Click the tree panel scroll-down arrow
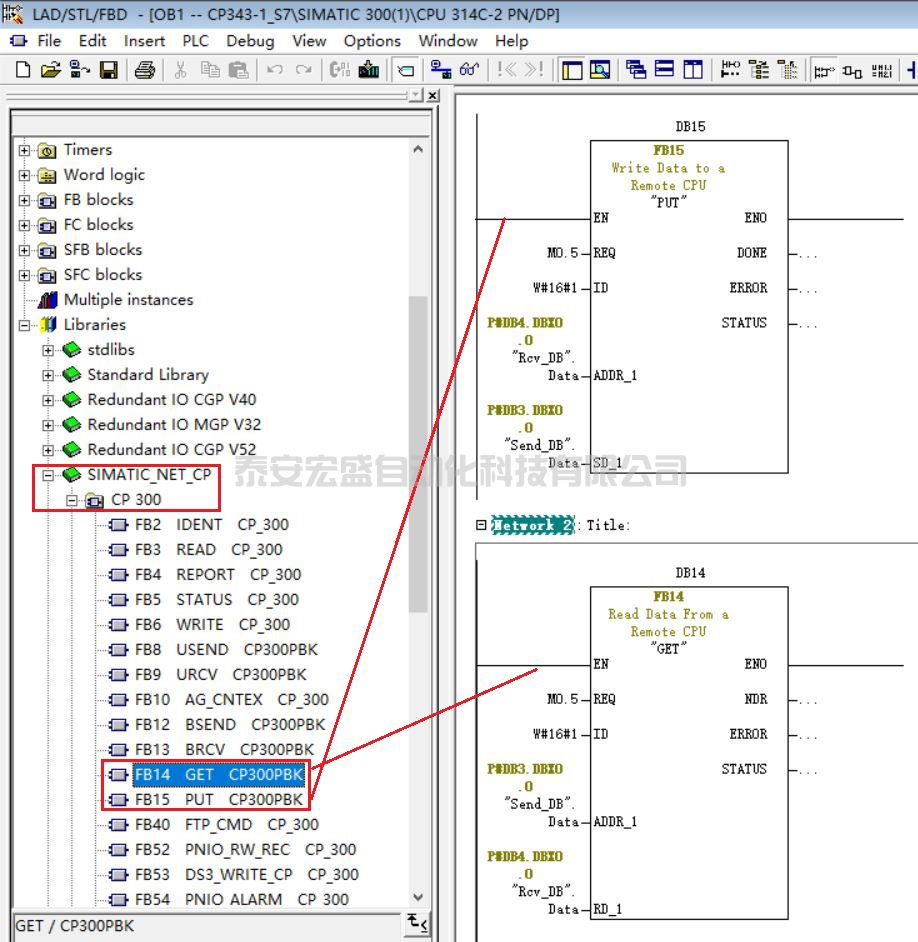 click(418, 898)
